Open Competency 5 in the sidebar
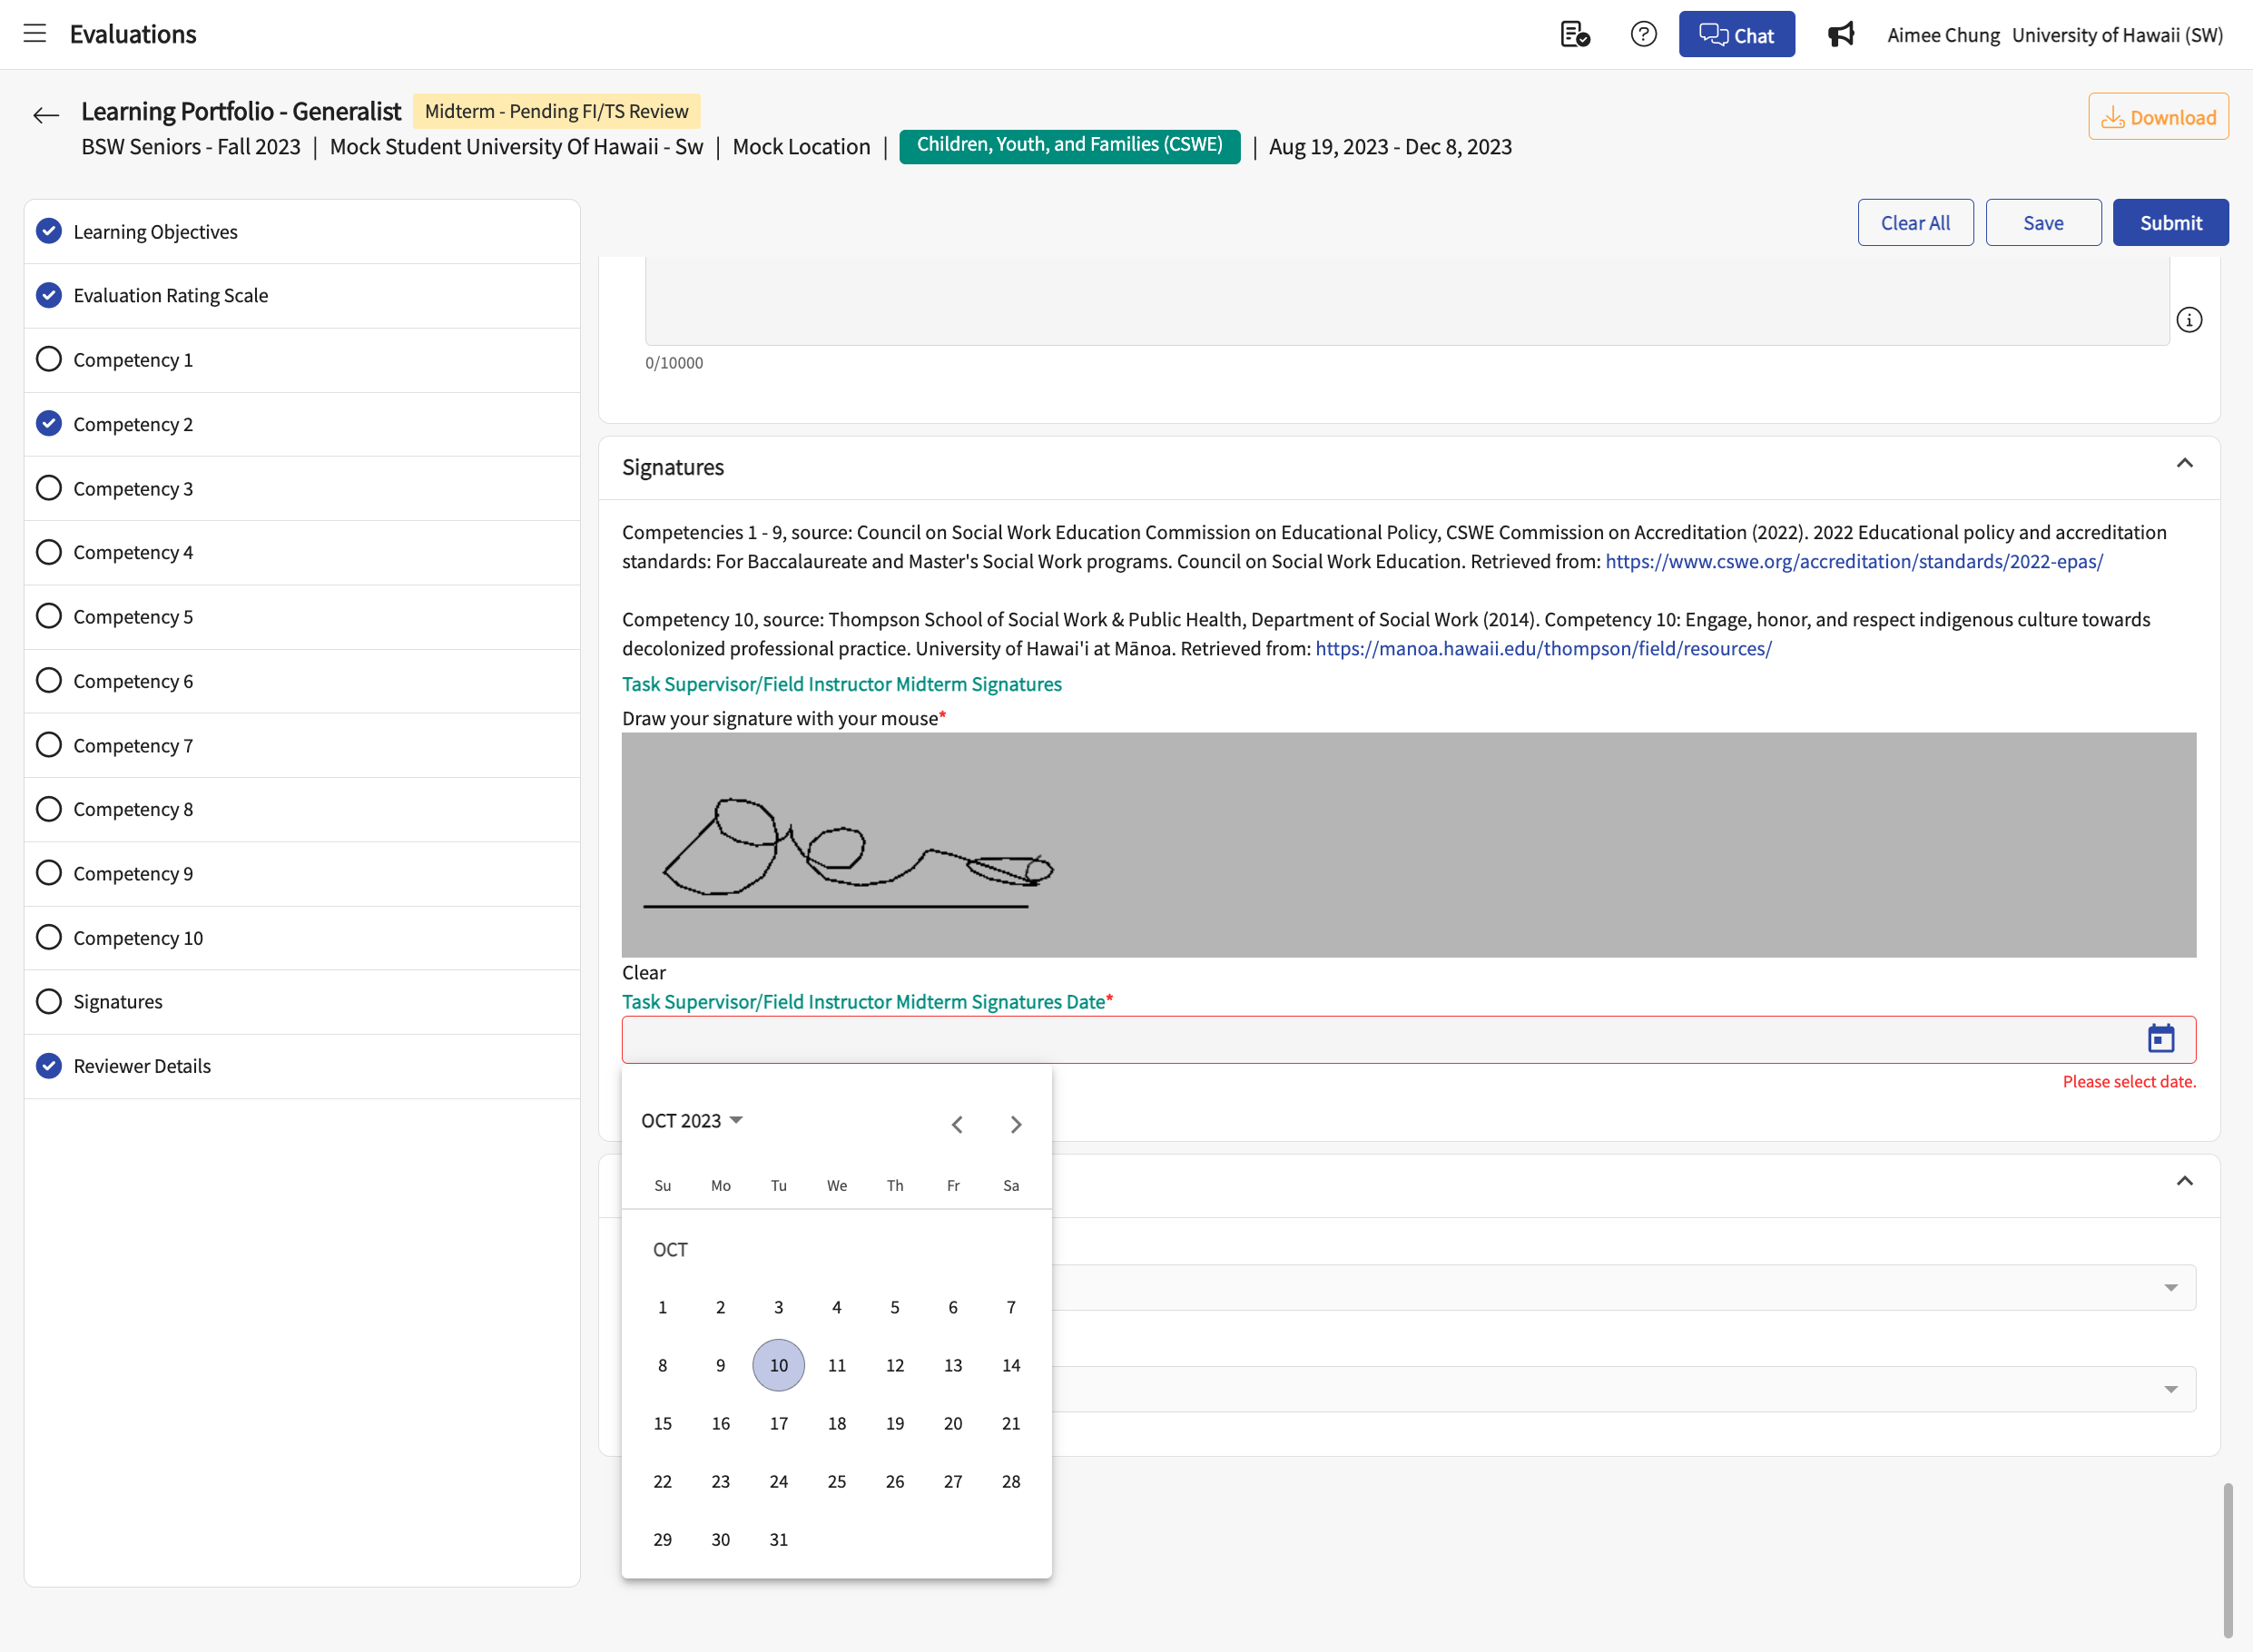Screen dimensions: 2253x1652 point(302,617)
